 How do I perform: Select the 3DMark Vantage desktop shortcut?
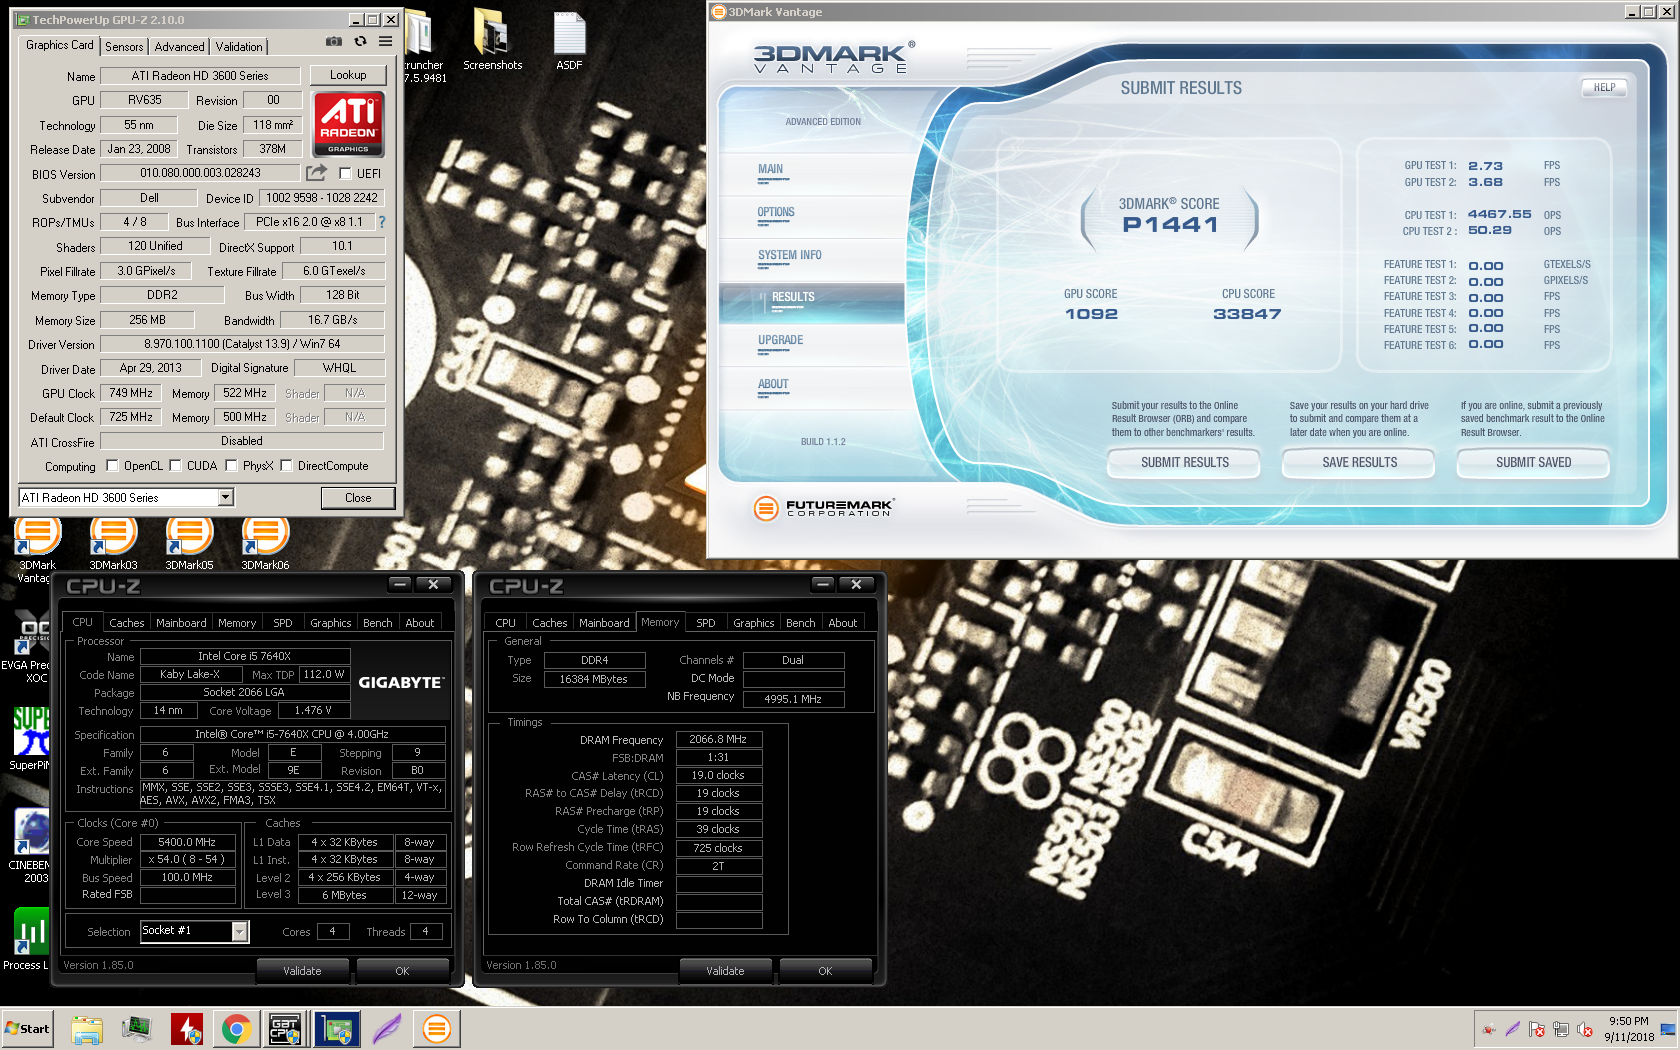click(x=36, y=550)
